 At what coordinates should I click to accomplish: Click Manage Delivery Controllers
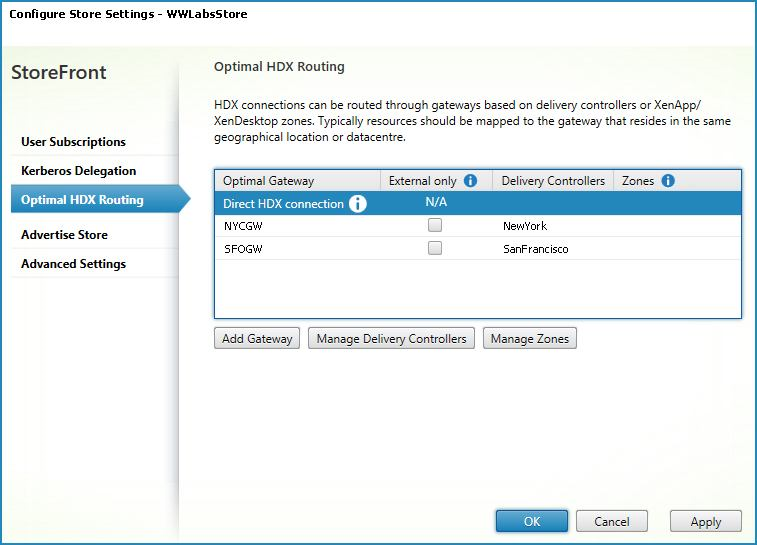391,339
